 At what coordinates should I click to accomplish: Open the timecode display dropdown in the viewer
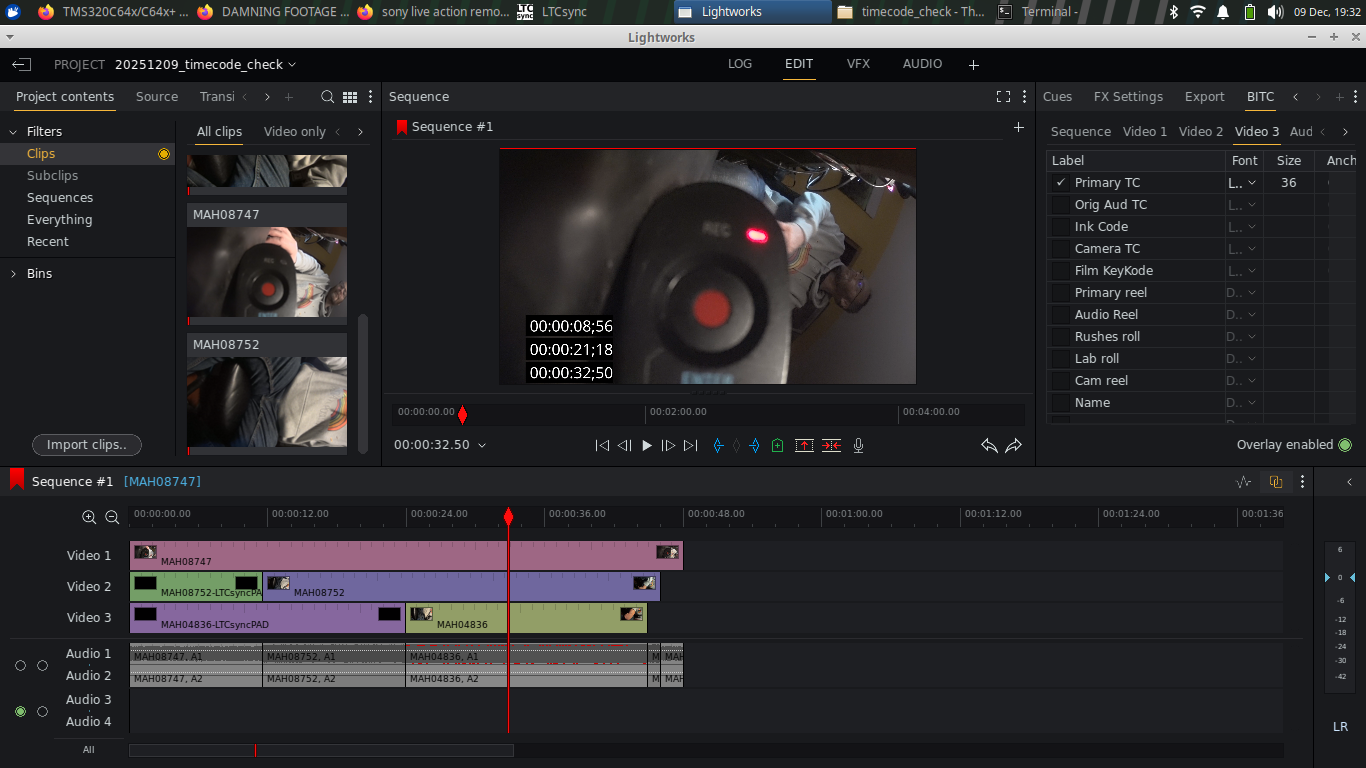[482, 445]
